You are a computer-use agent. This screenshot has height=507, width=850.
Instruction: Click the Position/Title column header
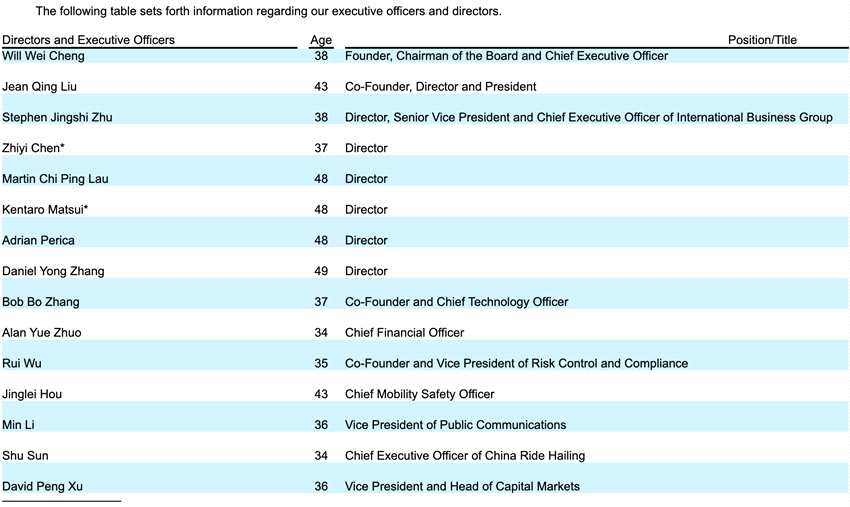click(x=762, y=40)
